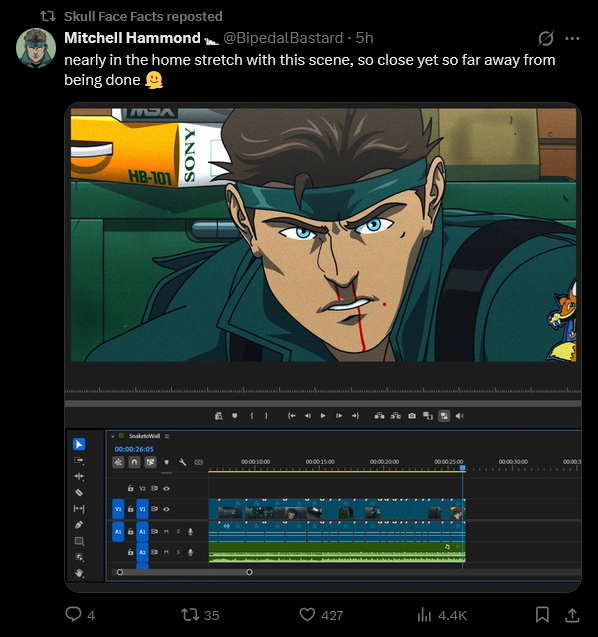The height and width of the screenshot is (637, 598).
Task: Click the 00:00:26:05 playhead timecode
Action: [134, 449]
